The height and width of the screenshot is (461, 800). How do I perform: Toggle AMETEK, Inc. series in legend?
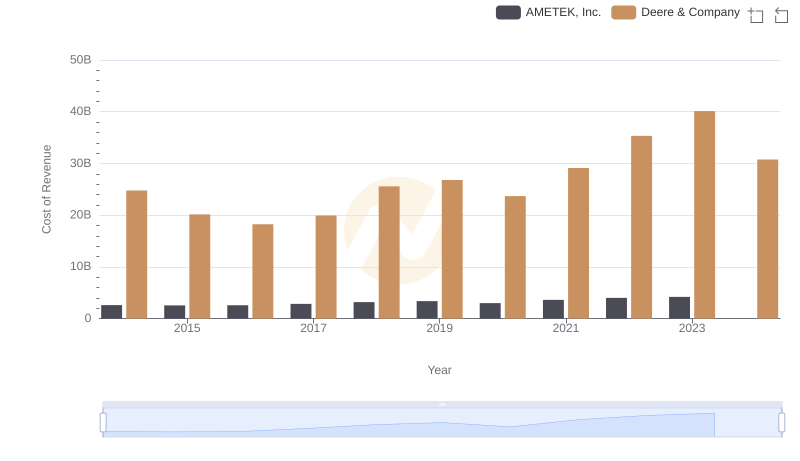pos(548,12)
